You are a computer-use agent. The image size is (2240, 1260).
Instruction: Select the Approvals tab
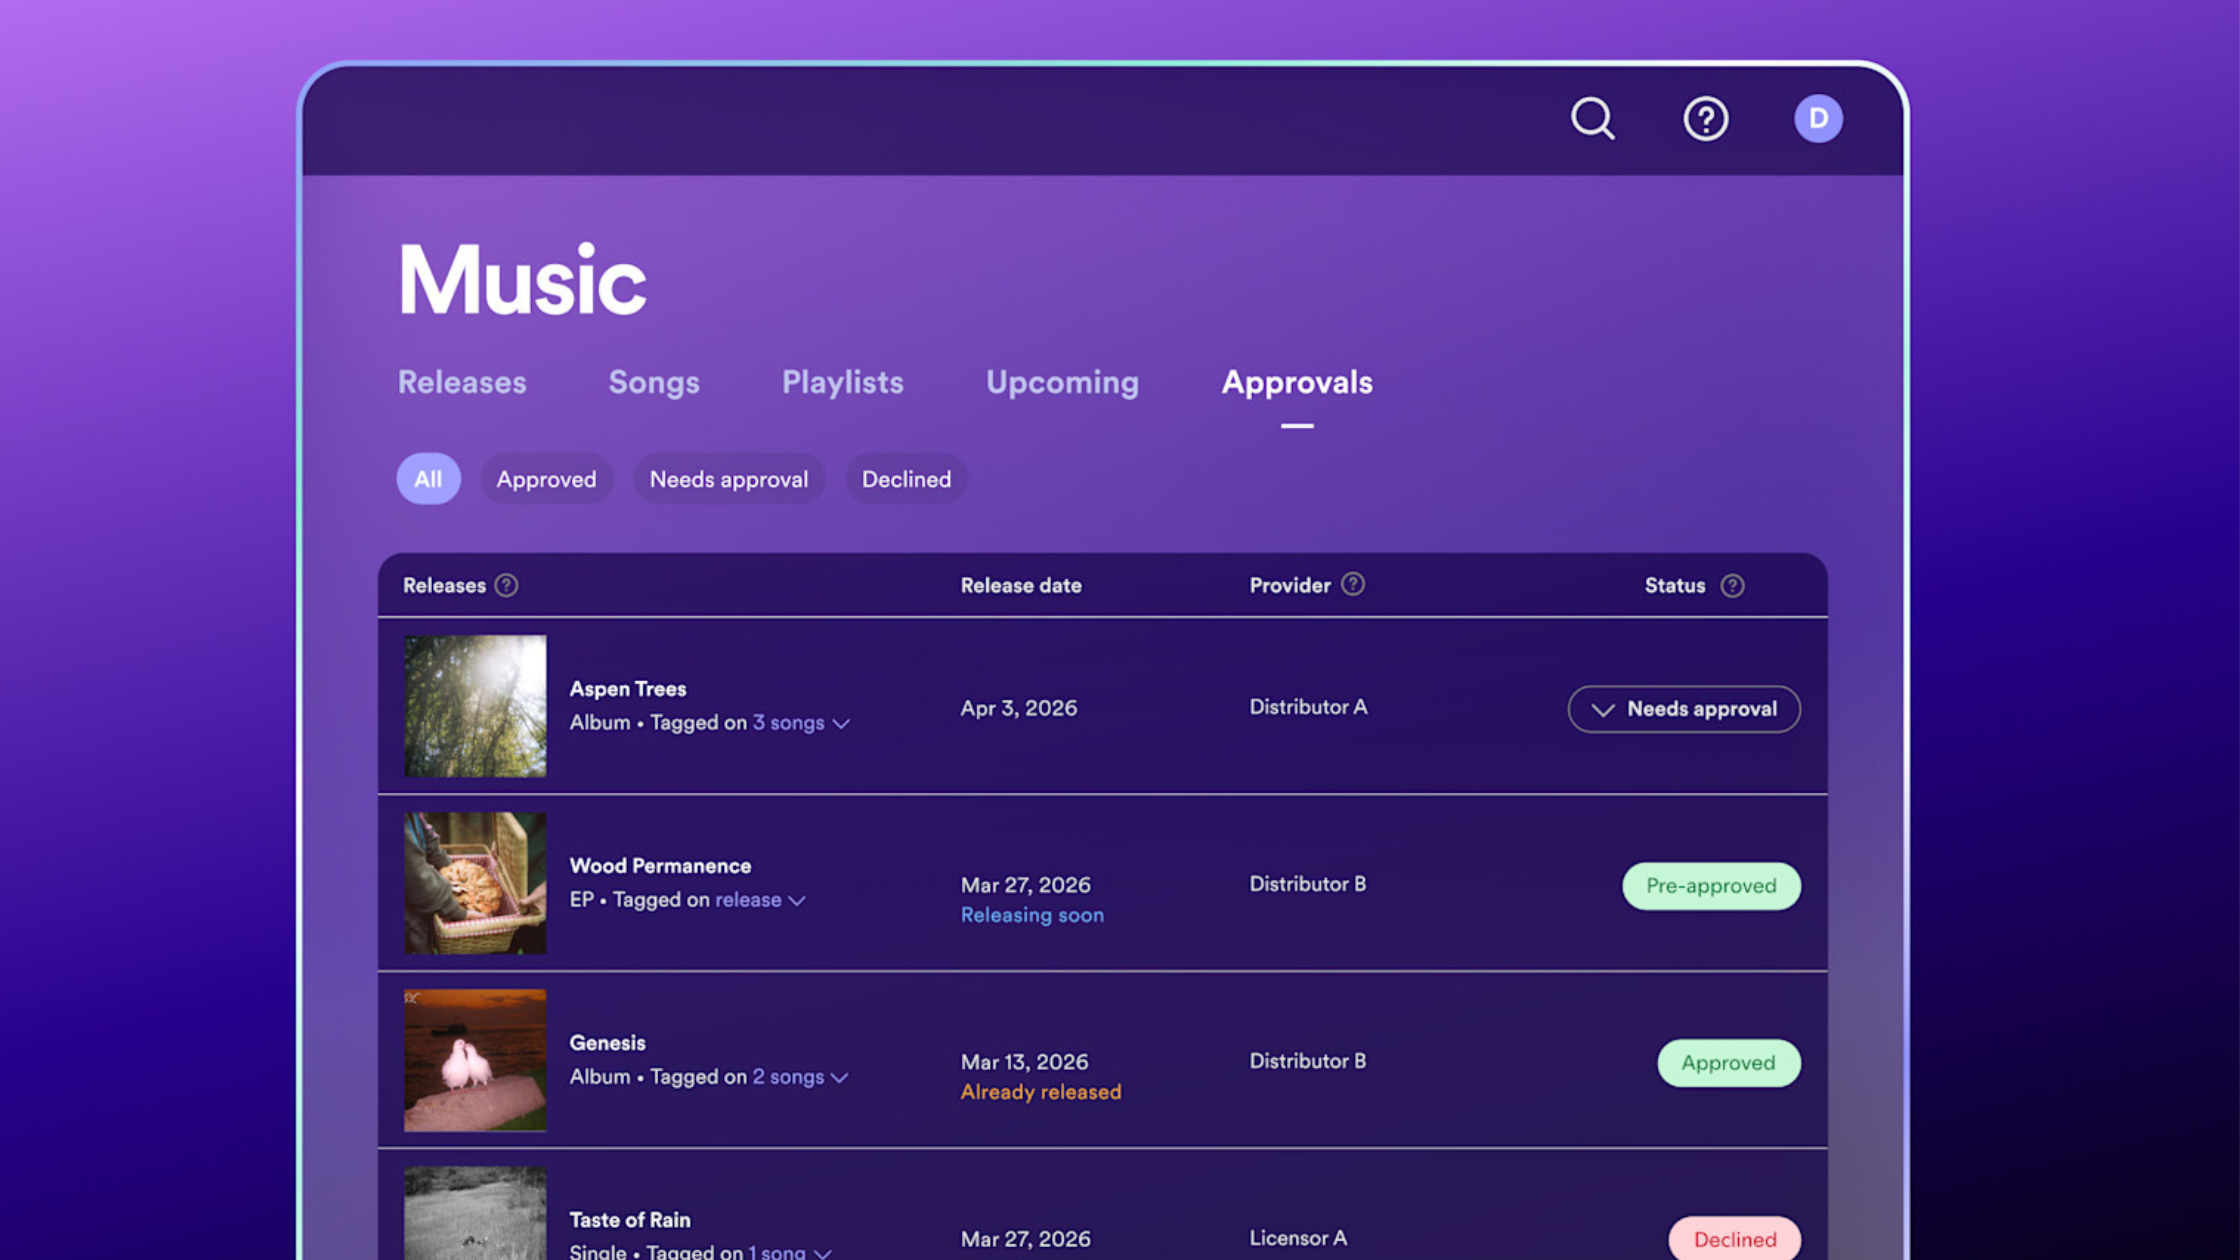1297,382
